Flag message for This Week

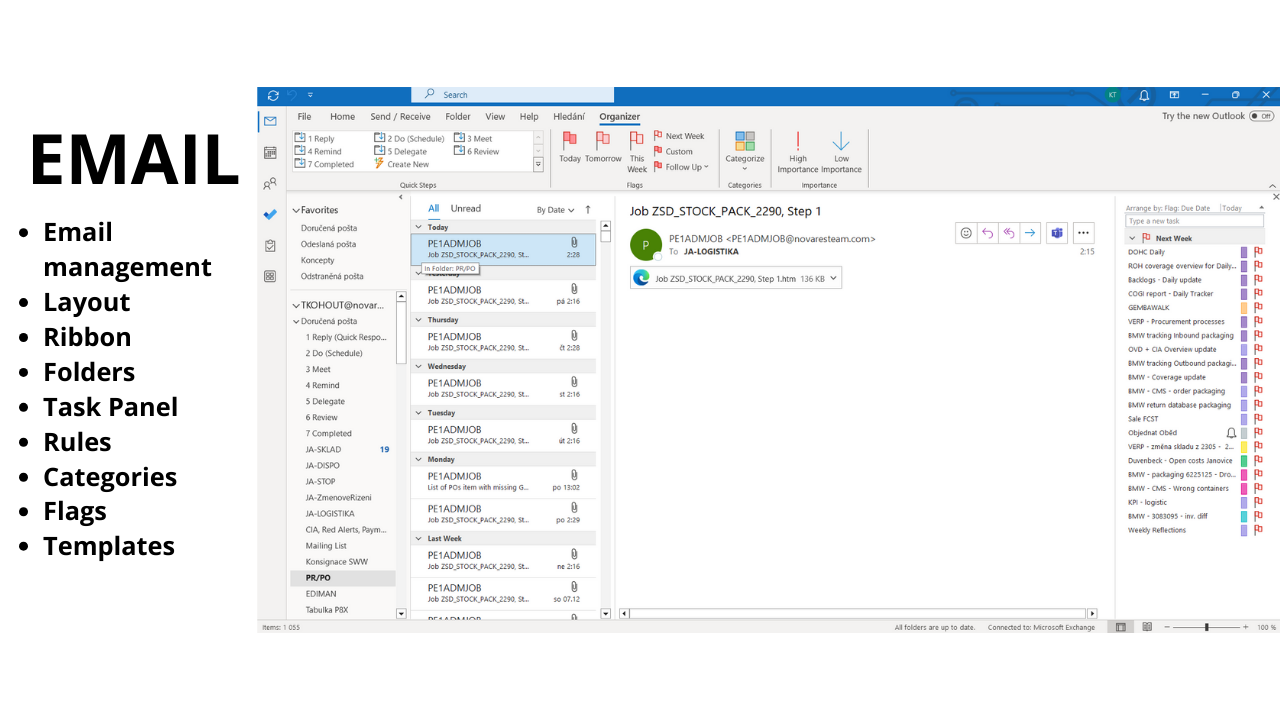[x=637, y=152]
